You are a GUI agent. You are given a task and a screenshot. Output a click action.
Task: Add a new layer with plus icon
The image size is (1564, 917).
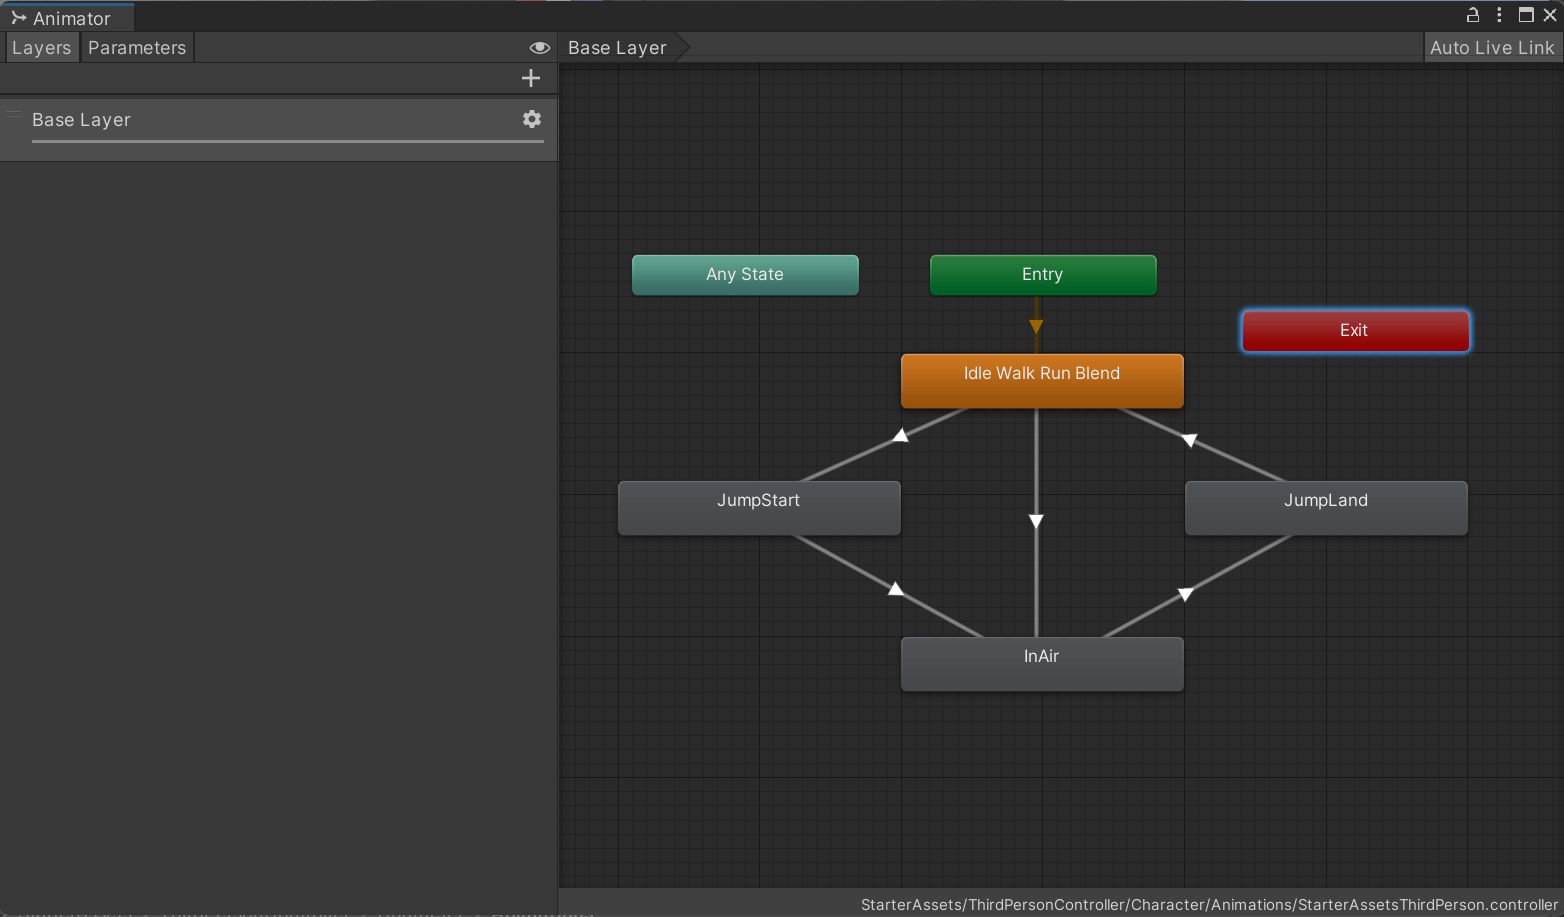[531, 78]
